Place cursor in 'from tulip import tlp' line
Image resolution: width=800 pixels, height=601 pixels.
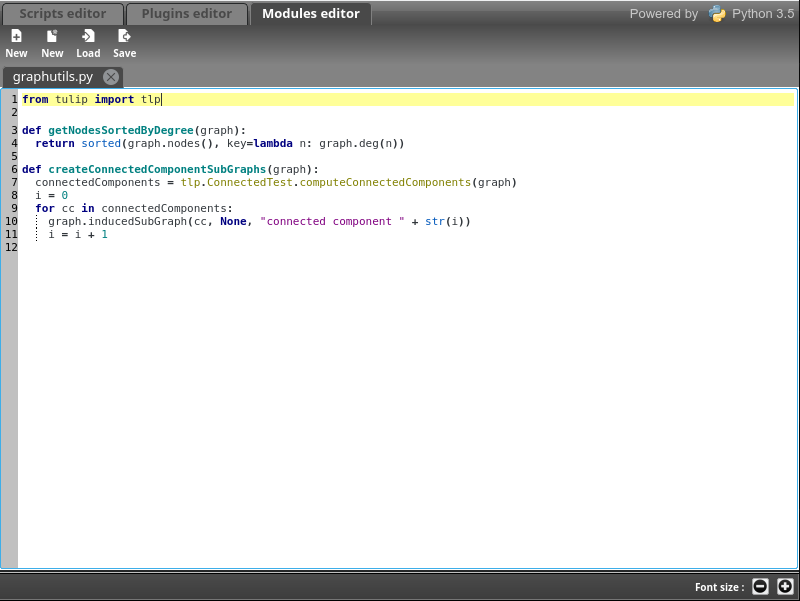[x=91, y=100]
